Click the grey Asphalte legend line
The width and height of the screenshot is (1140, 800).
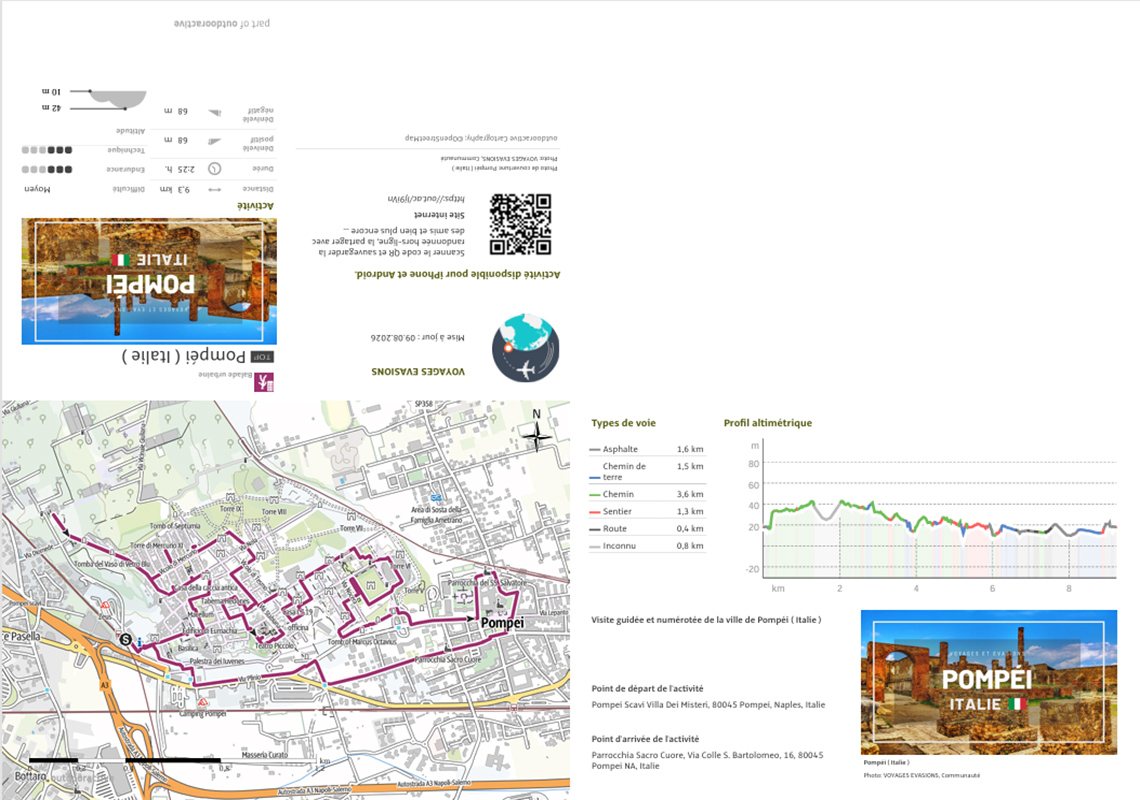[595, 450]
